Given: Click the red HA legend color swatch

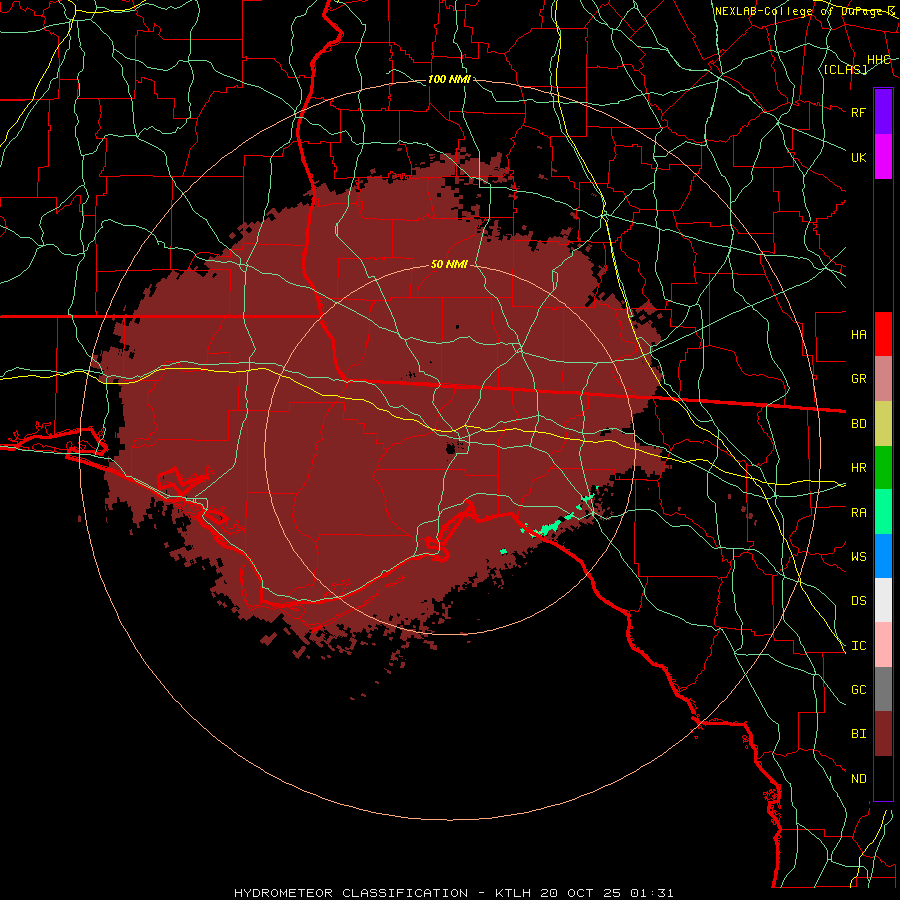Looking at the screenshot, I should pos(883,334).
